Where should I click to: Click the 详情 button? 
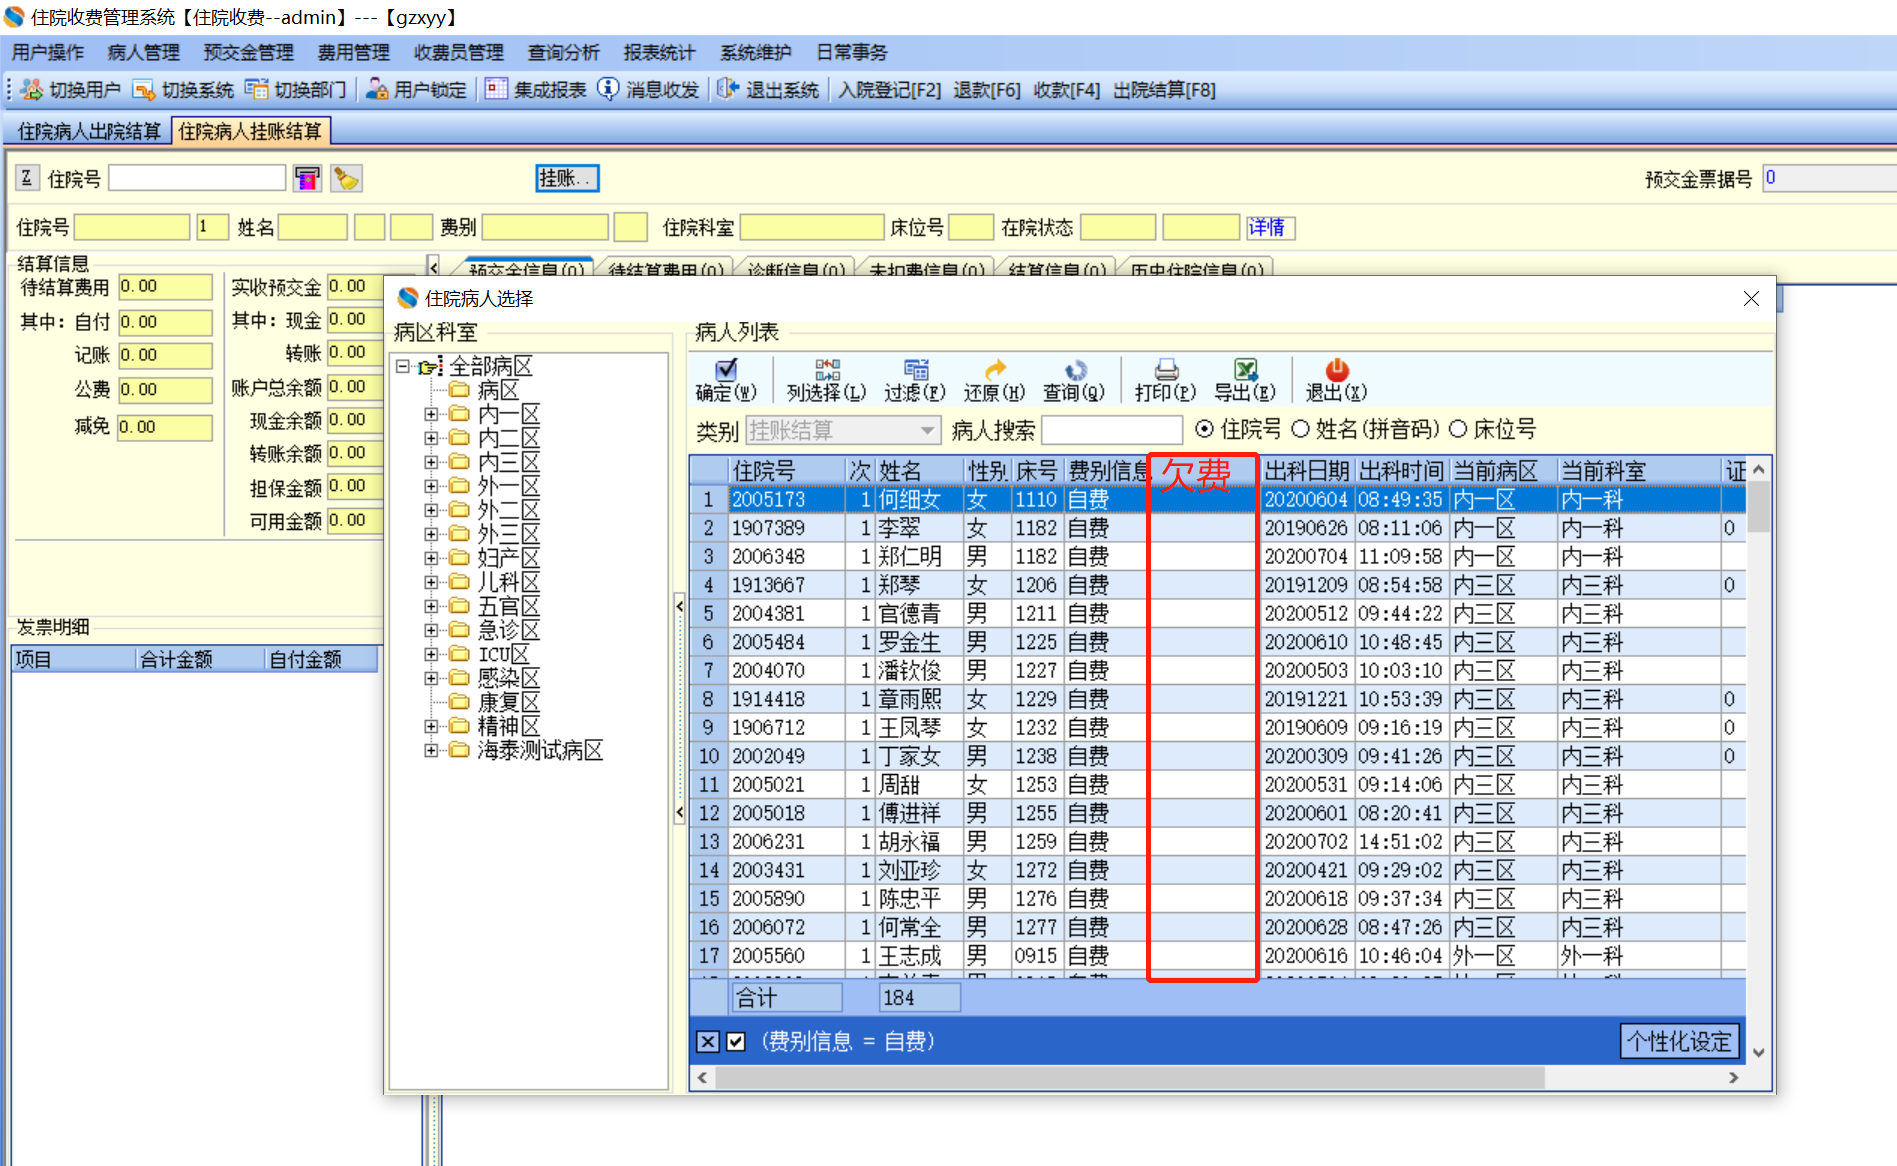click(1270, 228)
